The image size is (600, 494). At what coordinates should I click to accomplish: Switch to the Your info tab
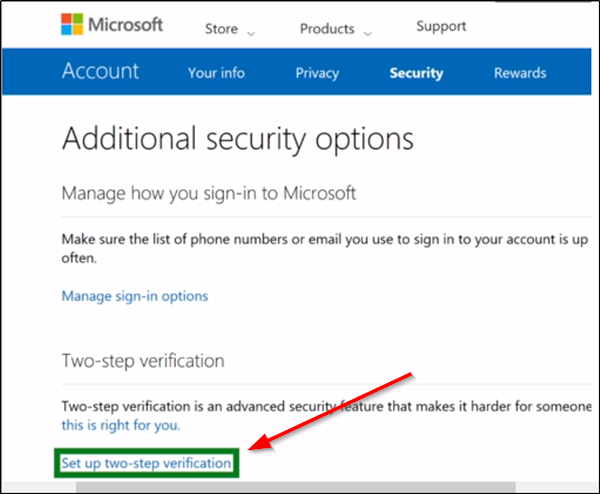(x=218, y=73)
